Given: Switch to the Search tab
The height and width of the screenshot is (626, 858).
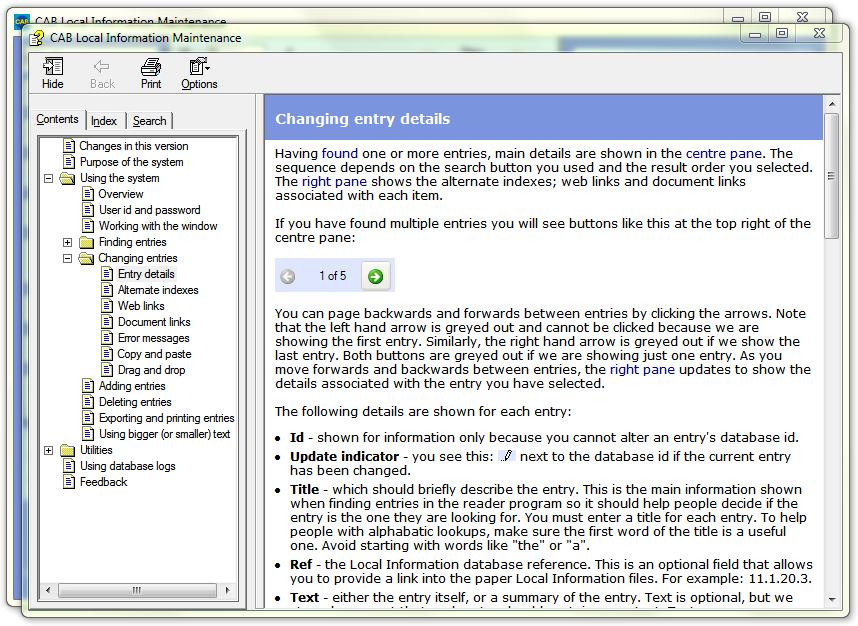Looking at the screenshot, I should coord(149,121).
